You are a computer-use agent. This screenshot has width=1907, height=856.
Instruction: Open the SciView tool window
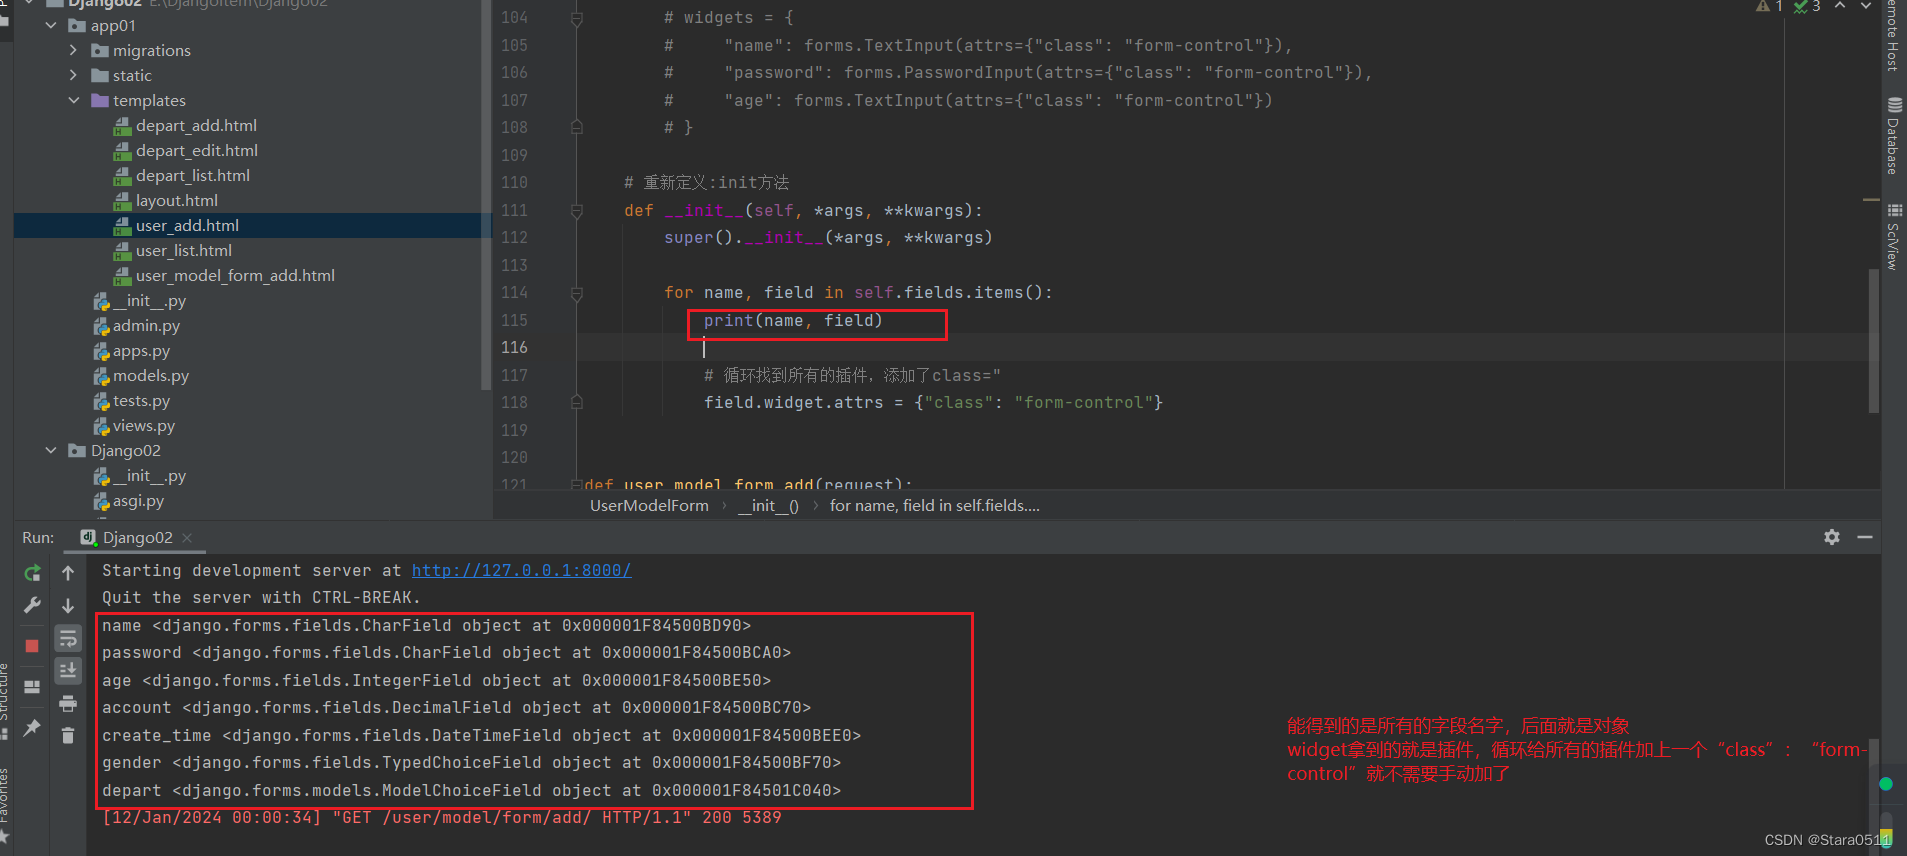(1893, 237)
